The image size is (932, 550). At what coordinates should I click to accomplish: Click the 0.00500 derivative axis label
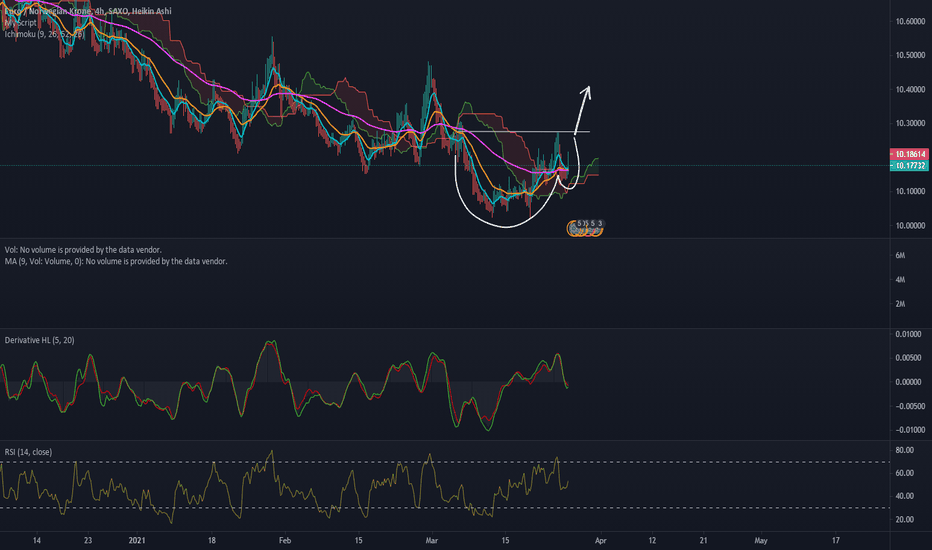[909, 358]
